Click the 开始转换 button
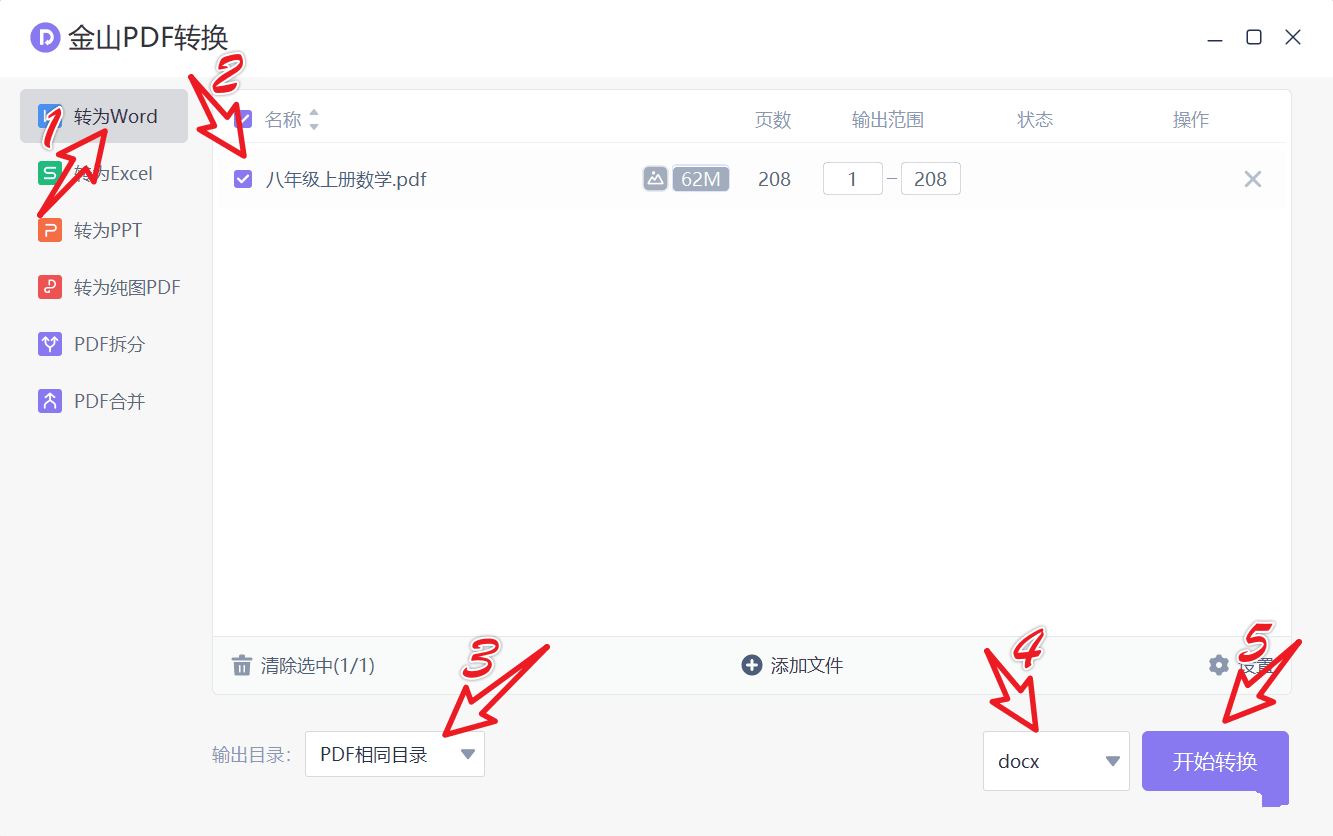 coord(1215,761)
